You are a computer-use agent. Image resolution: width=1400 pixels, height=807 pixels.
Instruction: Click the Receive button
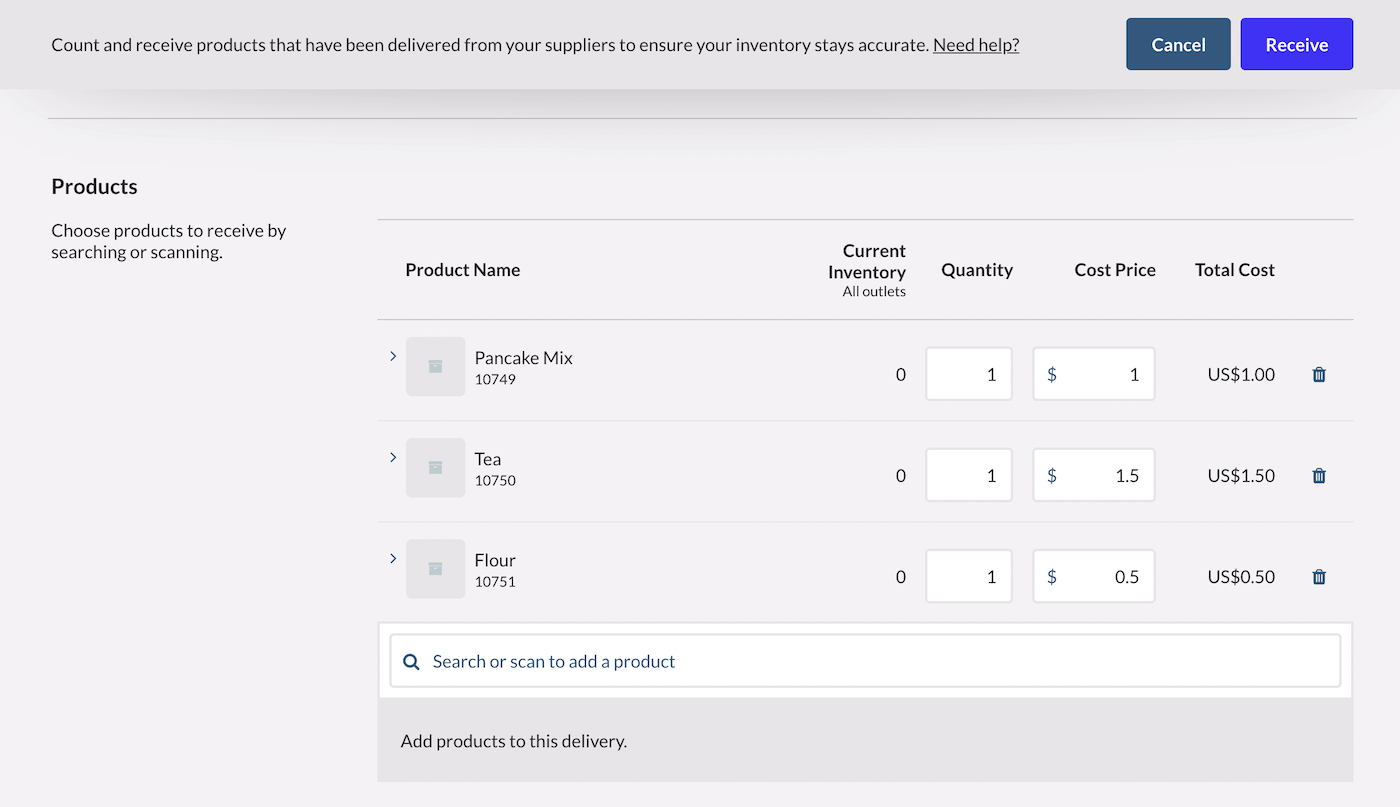tap(1296, 44)
